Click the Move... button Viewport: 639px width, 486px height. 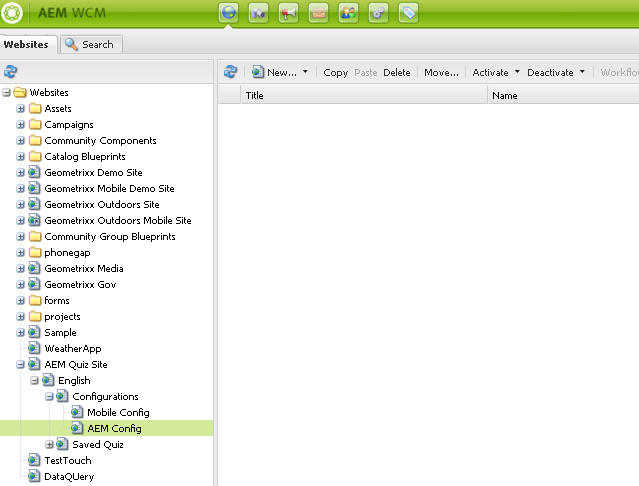pyautogui.click(x=441, y=73)
